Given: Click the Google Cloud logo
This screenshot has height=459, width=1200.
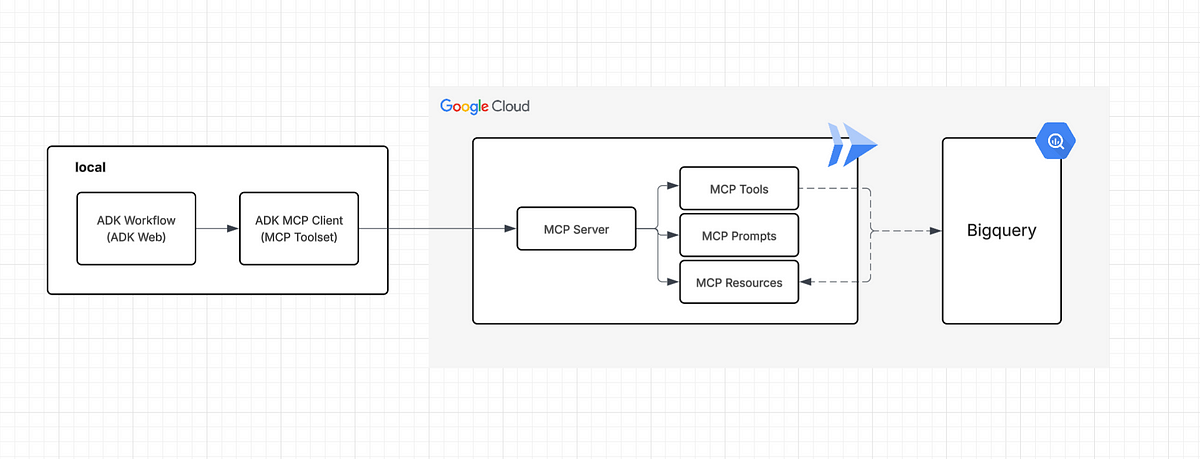Looking at the screenshot, I should pos(485,106).
